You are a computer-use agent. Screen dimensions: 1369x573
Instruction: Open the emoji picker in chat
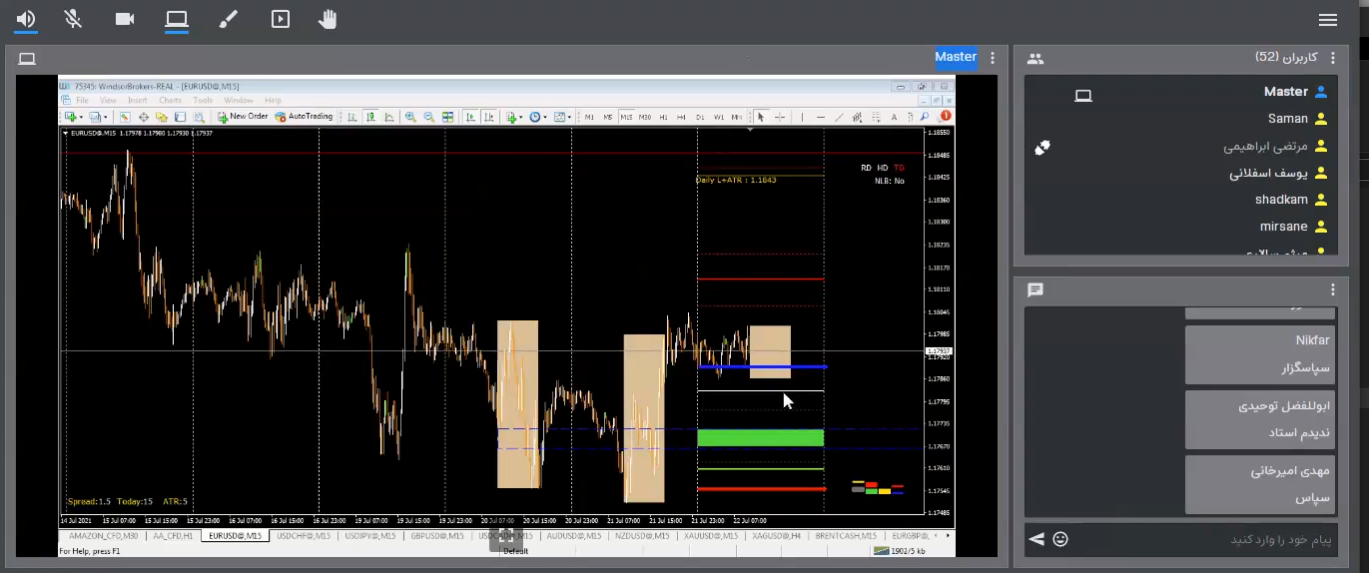pyautogui.click(x=1060, y=539)
